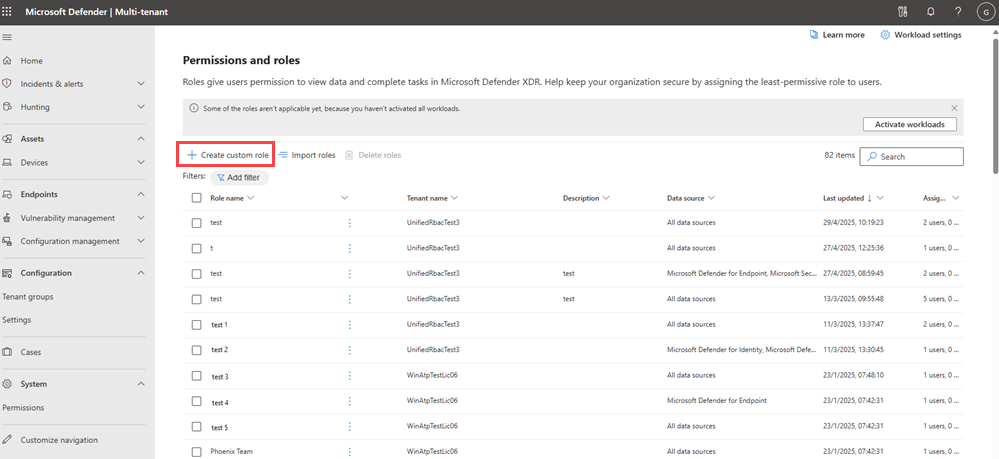
Task: Click the Learn more book icon
Action: 814,35
